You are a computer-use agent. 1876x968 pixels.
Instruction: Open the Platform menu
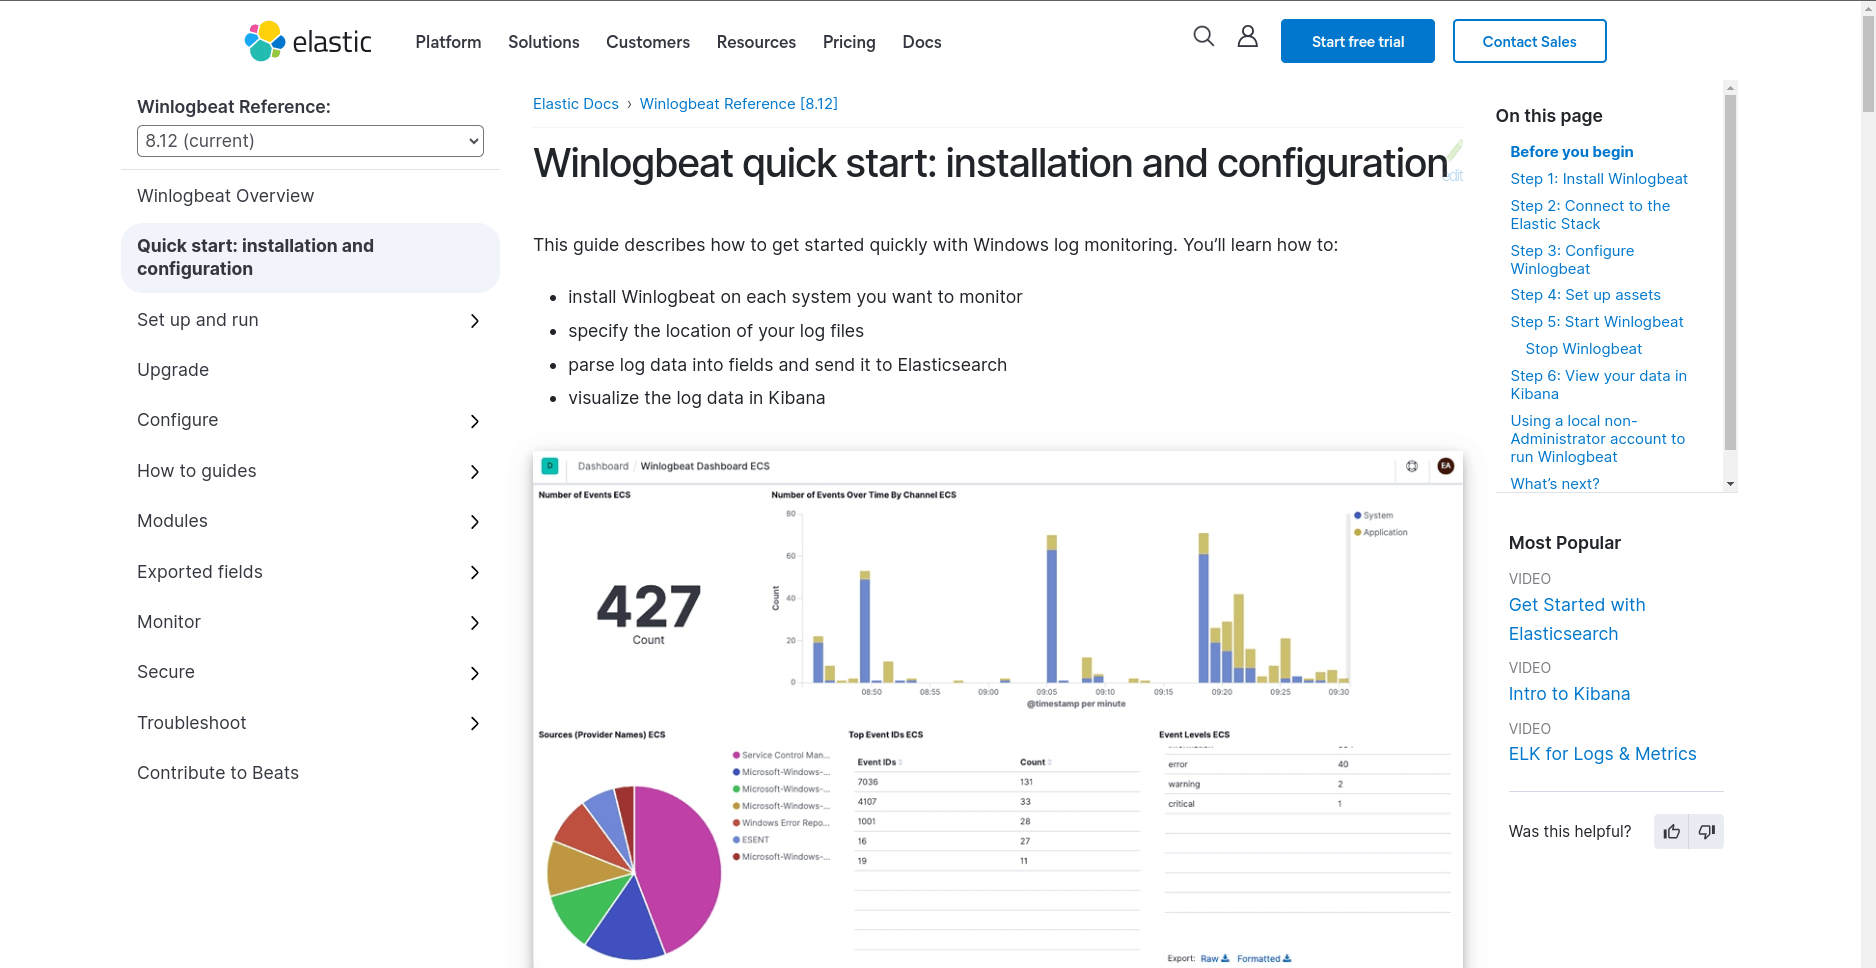448,42
